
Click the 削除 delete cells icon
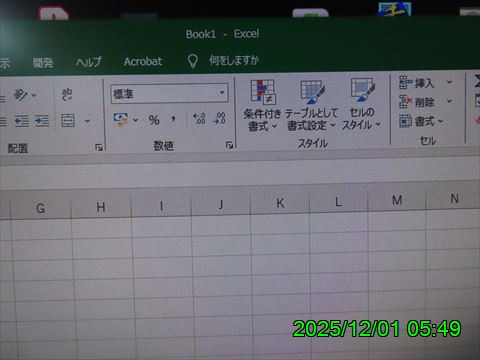tap(406, 102)
